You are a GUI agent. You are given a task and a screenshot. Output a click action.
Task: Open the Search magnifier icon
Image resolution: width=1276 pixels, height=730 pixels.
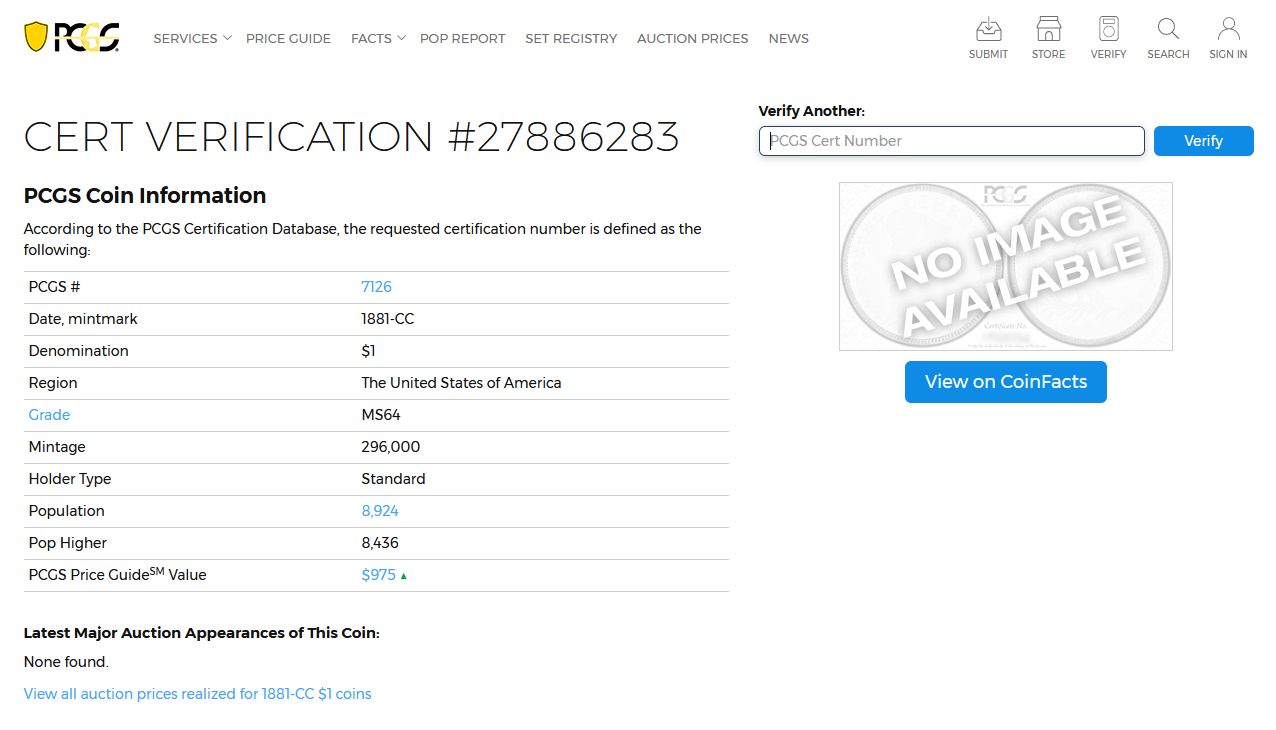(1168, 30)
